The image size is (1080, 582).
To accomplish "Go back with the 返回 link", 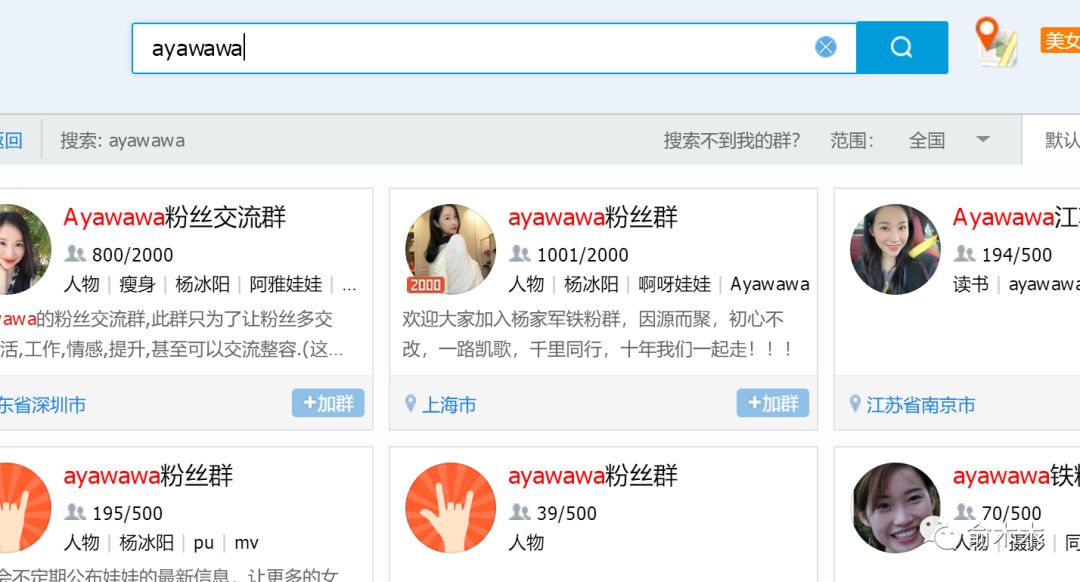I will 11,141.
